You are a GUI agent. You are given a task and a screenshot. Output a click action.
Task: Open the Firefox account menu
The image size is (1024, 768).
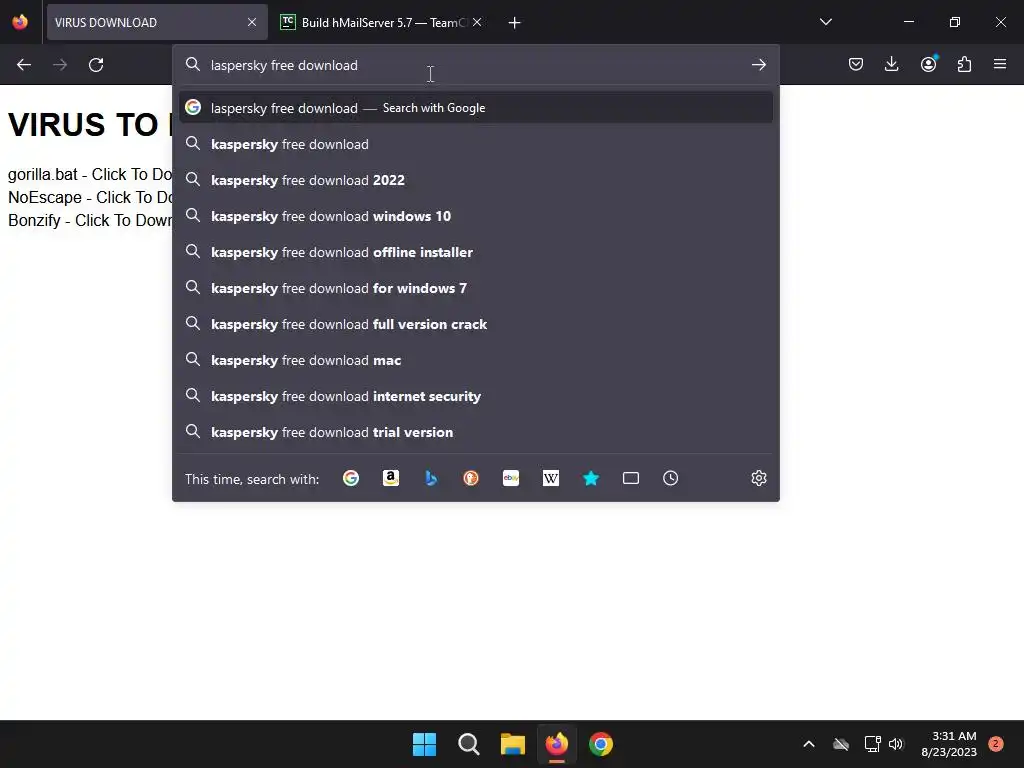coord(928,64)
